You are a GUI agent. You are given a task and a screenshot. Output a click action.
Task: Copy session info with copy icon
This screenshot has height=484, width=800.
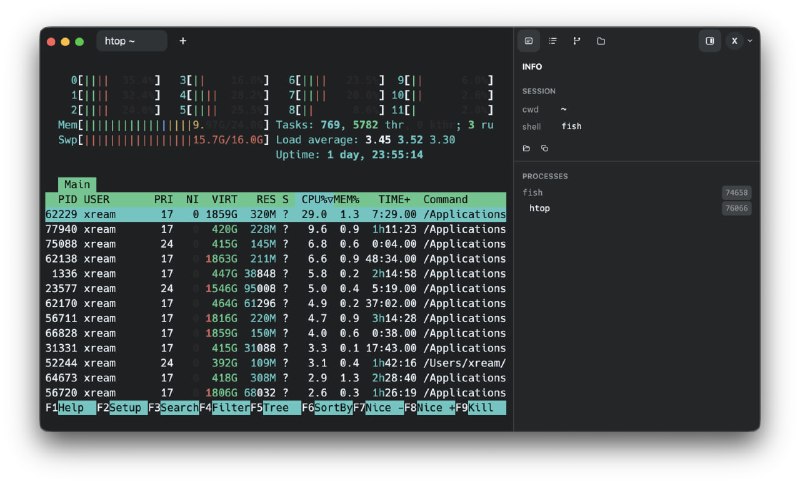[544, 148]
